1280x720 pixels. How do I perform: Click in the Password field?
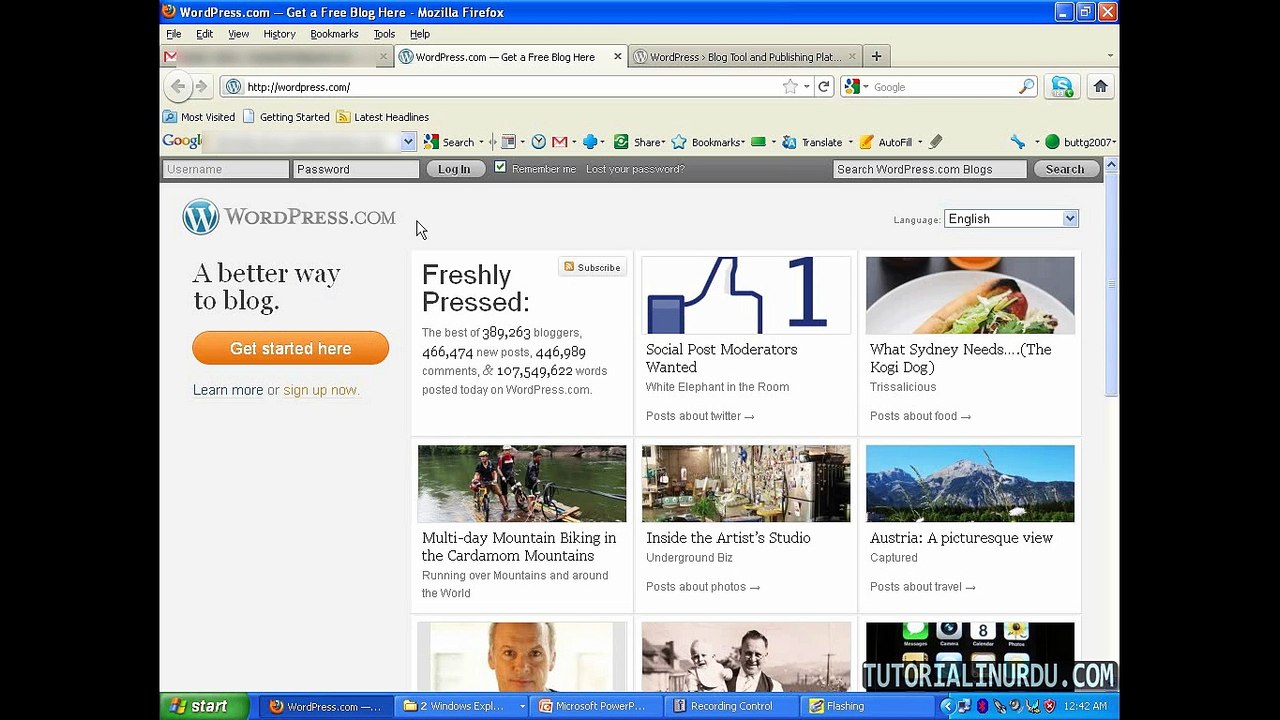[356, 169]
